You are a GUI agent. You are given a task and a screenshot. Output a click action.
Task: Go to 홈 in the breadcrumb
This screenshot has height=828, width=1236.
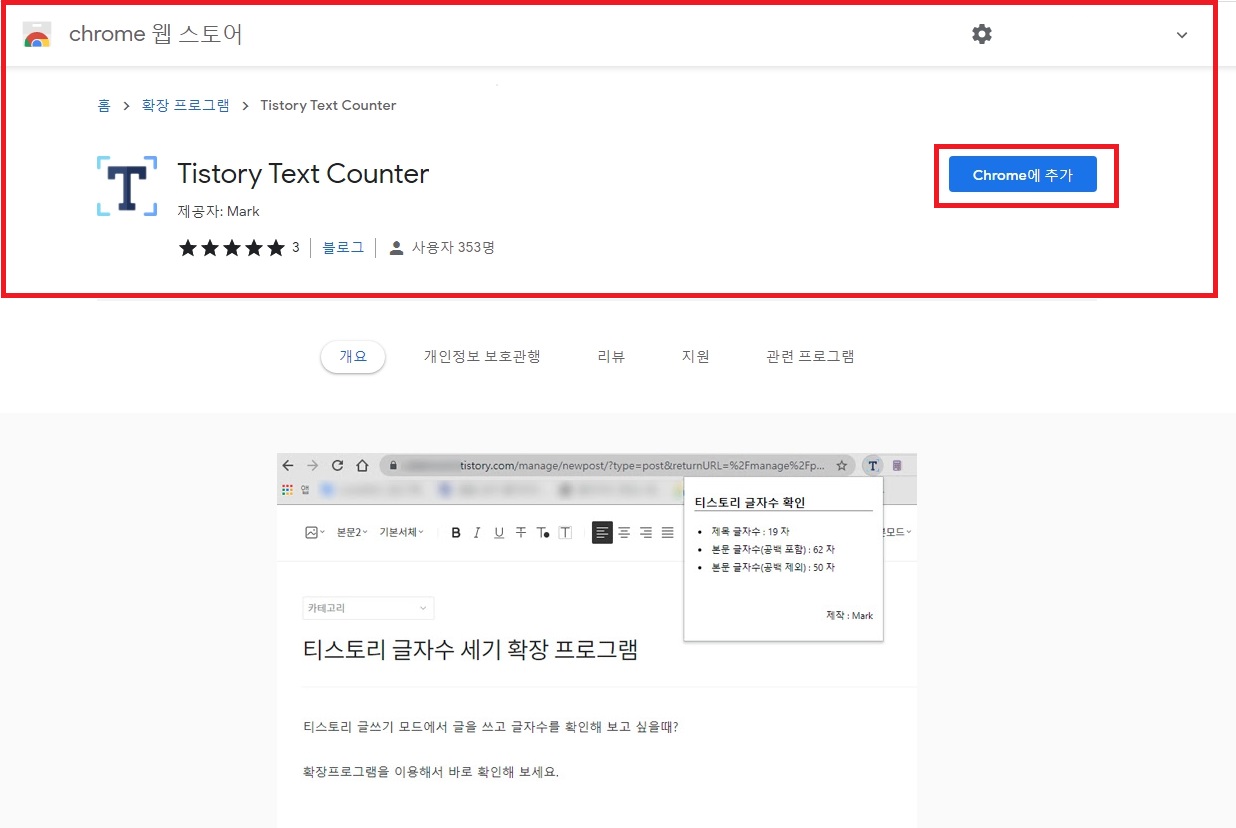(x=104, y=105)
